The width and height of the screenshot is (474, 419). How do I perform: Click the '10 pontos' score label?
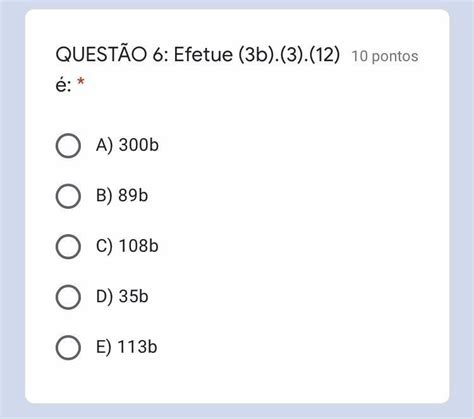[385, 56]
